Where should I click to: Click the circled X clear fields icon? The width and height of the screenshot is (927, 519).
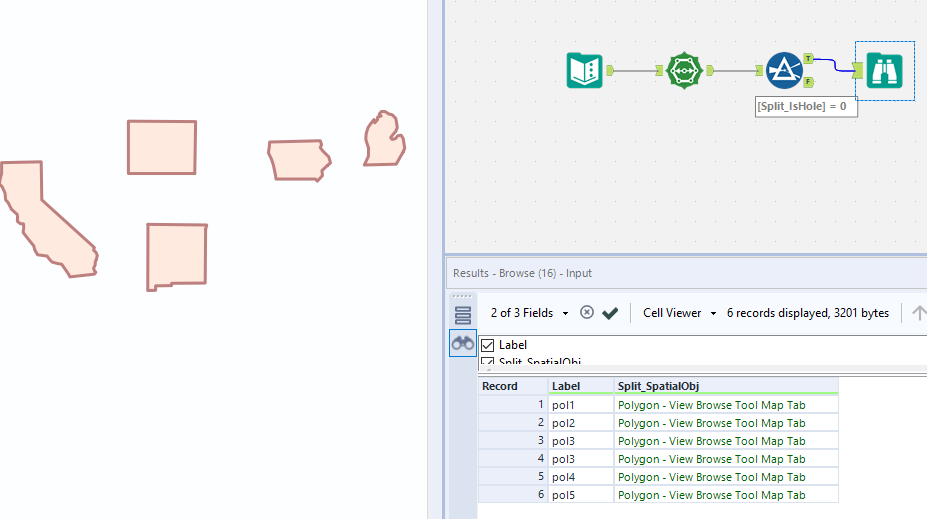coord(586,312)
